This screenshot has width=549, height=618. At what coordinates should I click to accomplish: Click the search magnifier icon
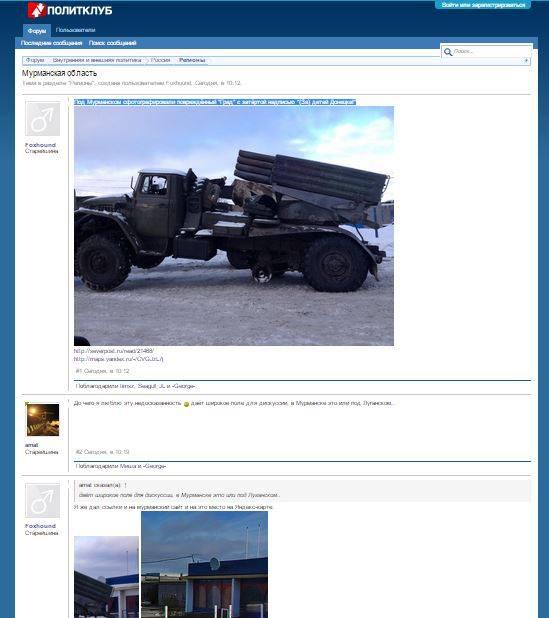[x=448, y=52]
